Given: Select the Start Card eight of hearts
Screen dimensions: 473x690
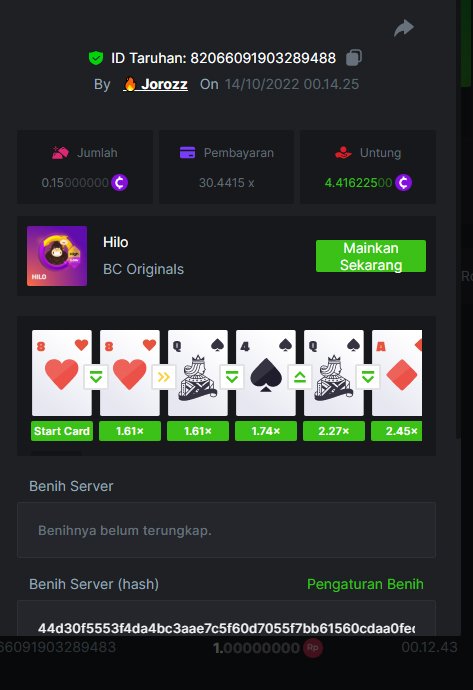Looking at the screenshot, I should tap(62, 373).
